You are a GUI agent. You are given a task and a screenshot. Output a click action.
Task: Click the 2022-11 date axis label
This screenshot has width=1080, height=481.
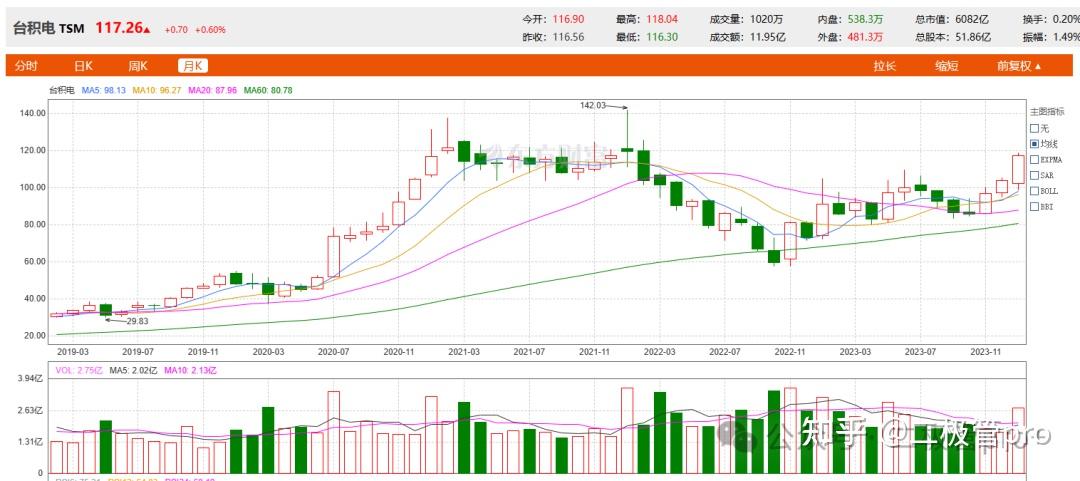click(x=790, y=351)
